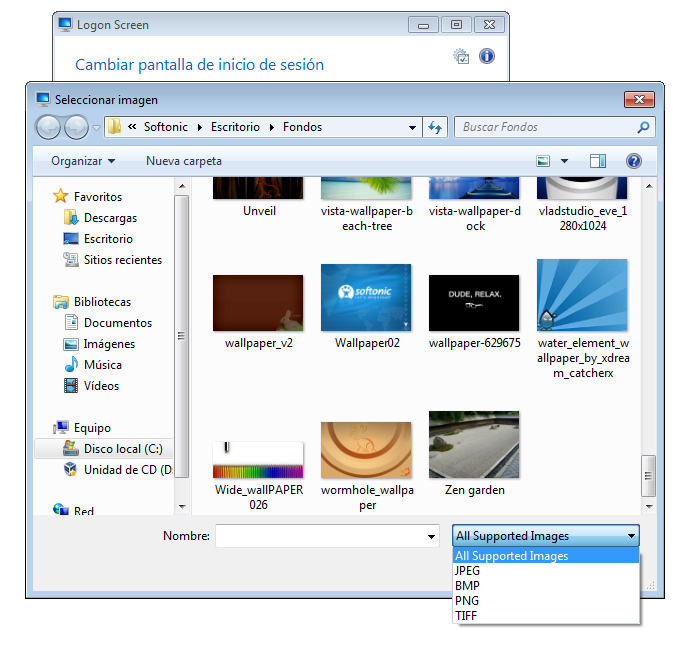Pick the TIFF file type option
The image size is (700, 670).
coord(466,616)
